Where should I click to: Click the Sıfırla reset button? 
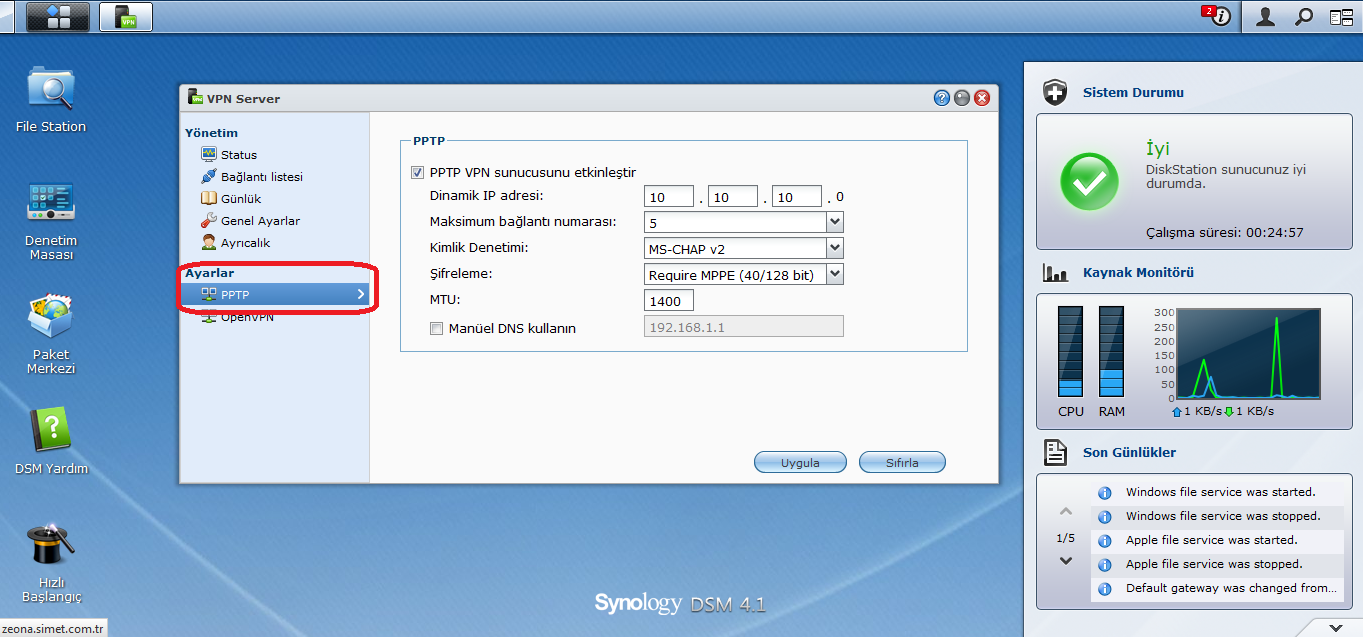pos(902,463)
